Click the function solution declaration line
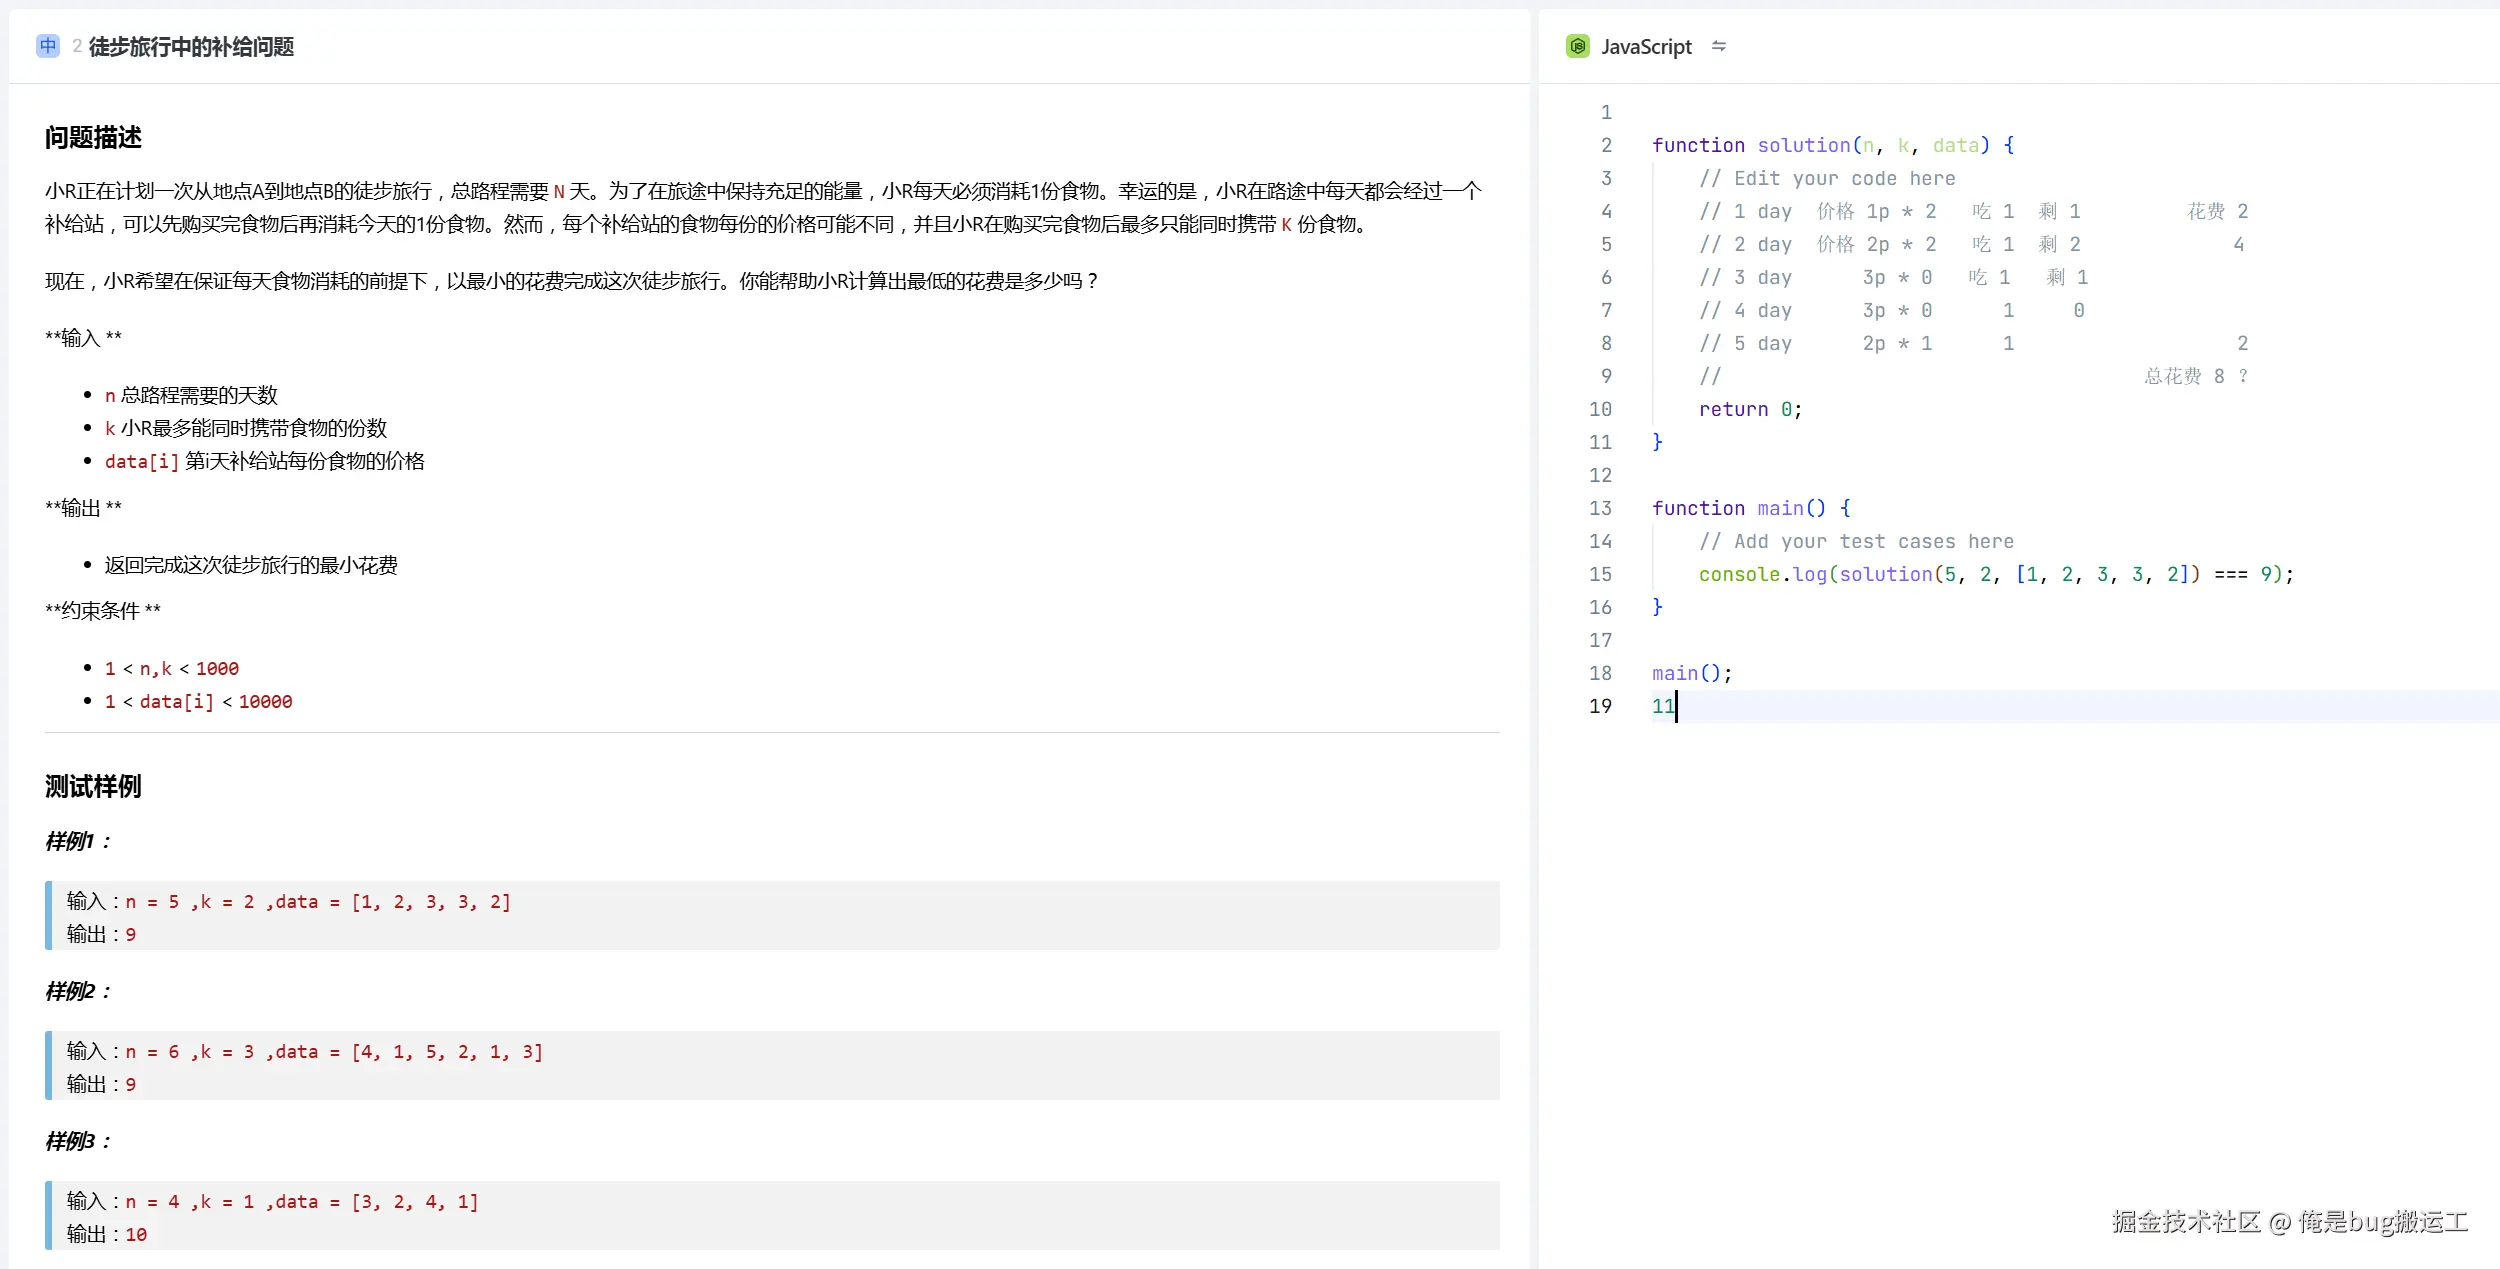2500x1269 pixels. (1830, 145)
